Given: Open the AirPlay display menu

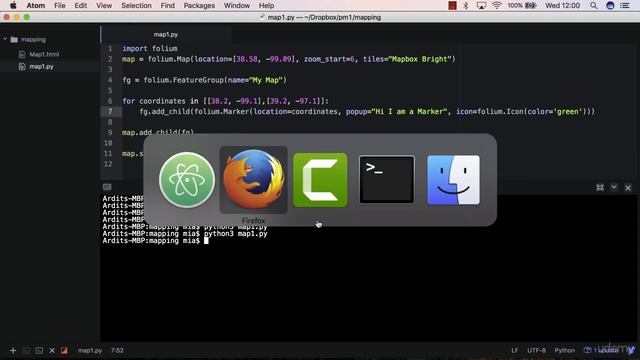Looking at the screenshot, I should 481,5.
